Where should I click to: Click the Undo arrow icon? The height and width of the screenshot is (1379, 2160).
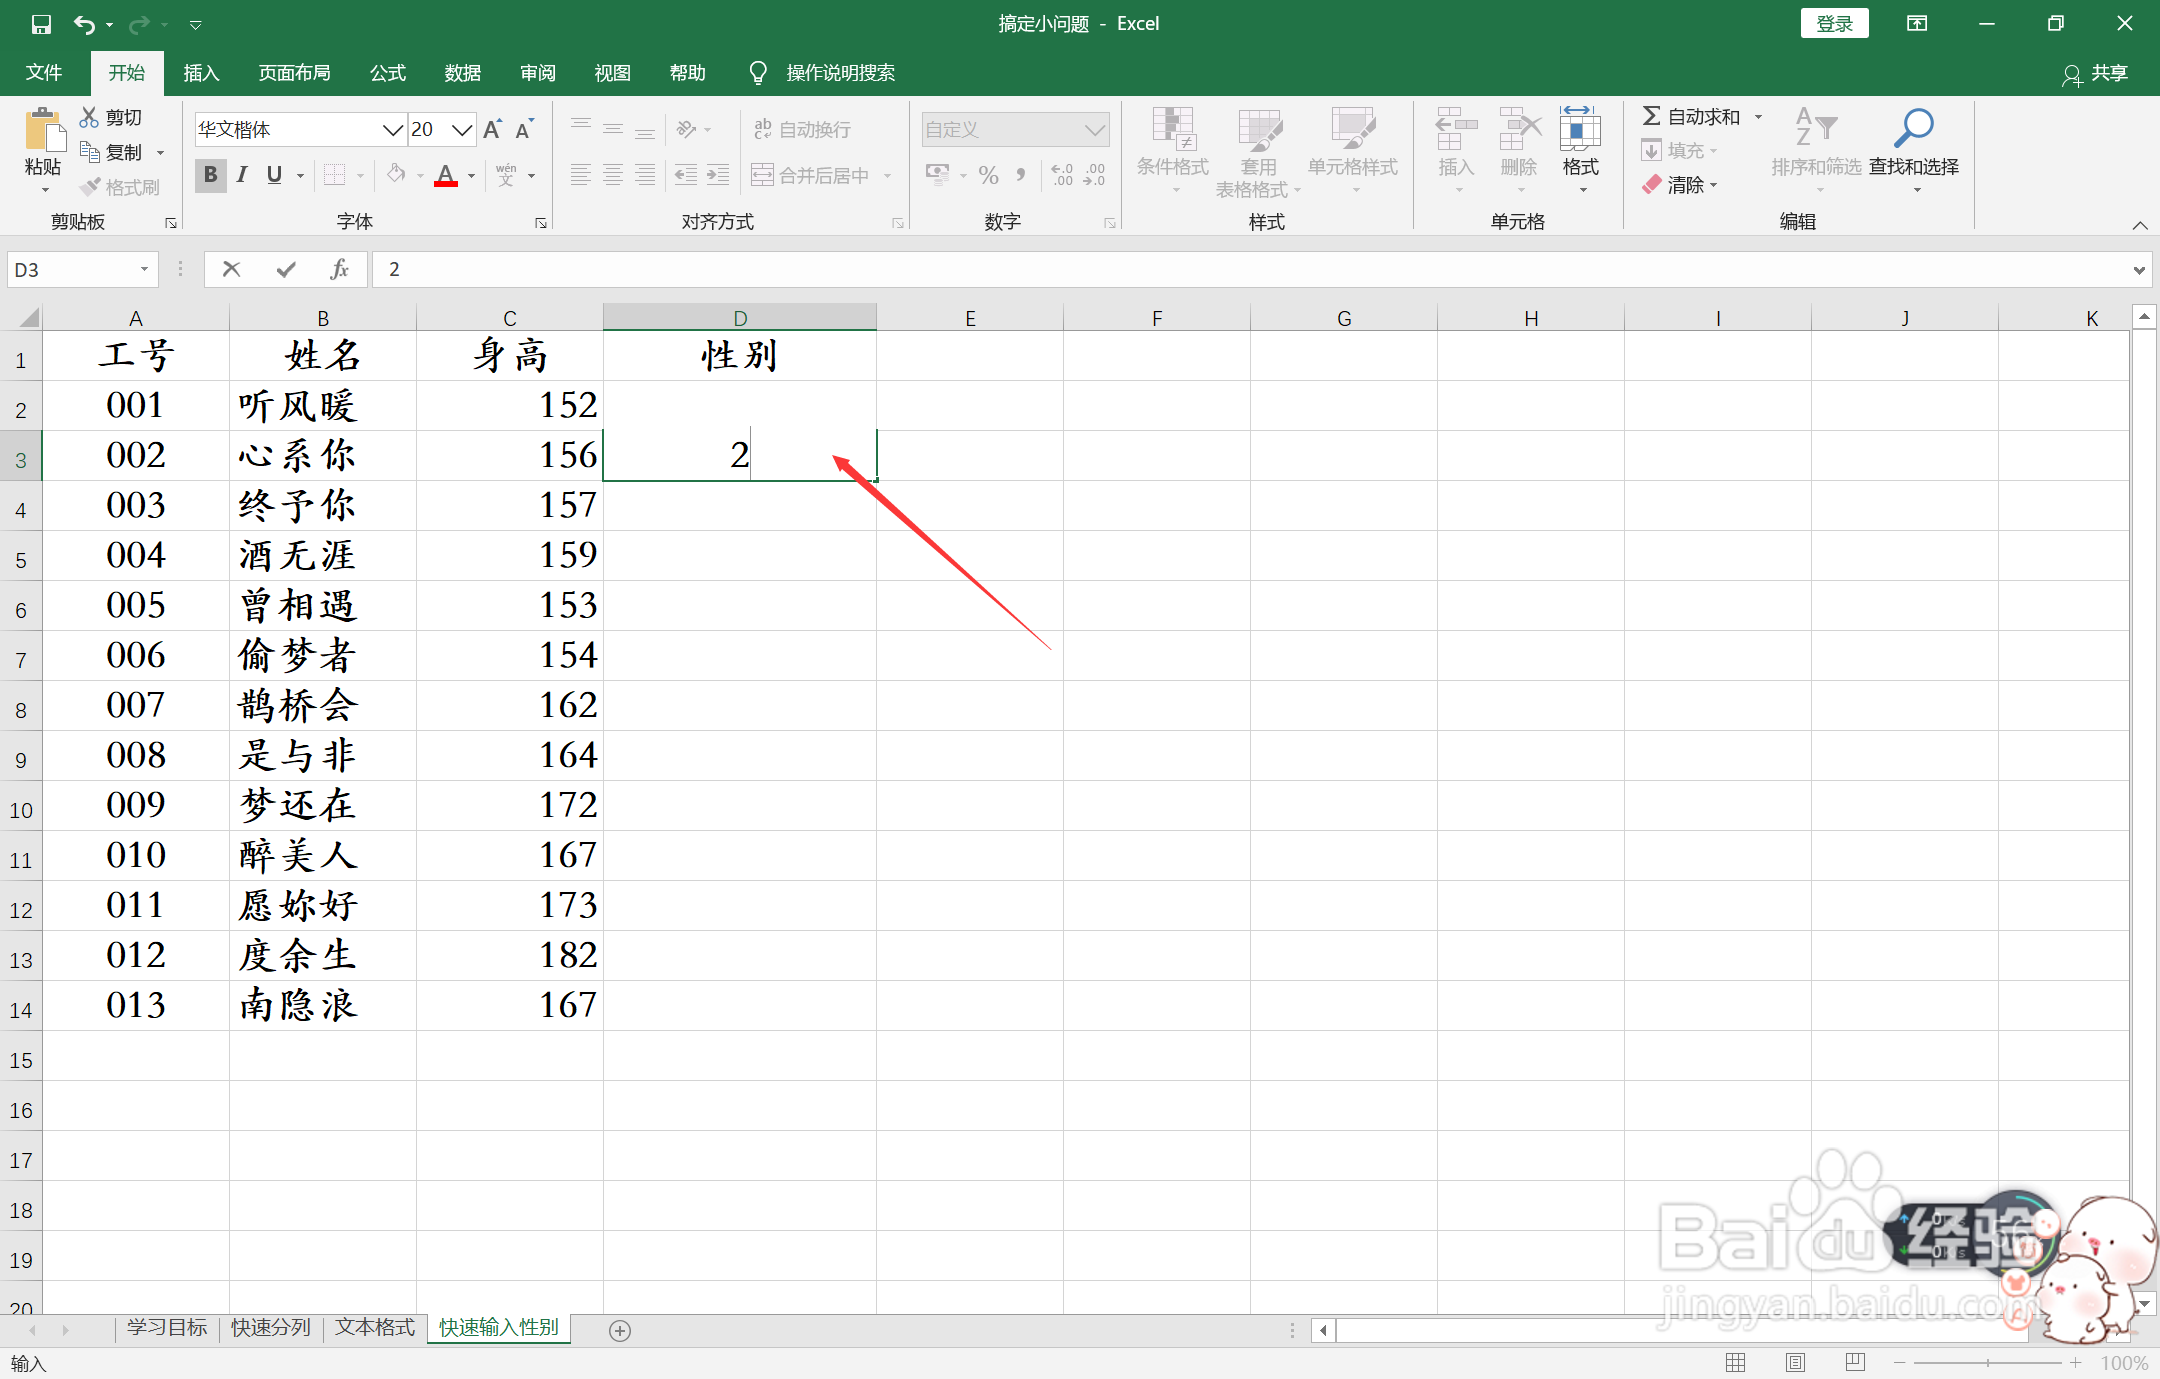coord(84,24)
